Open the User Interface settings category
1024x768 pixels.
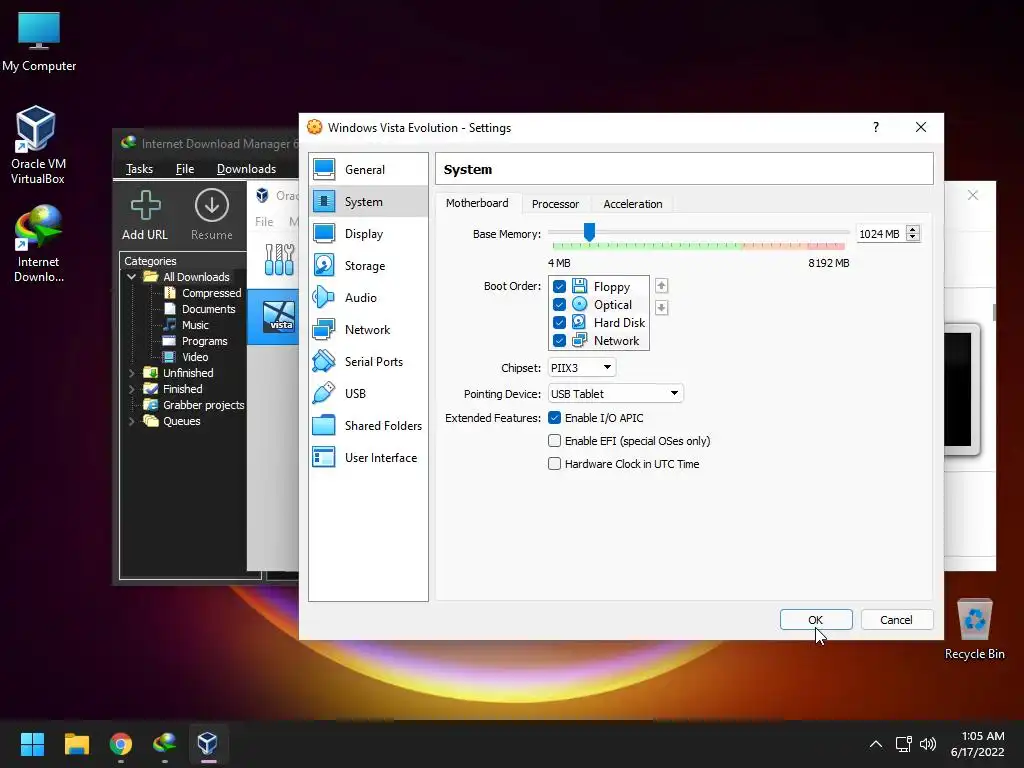(x=368, y=458)
